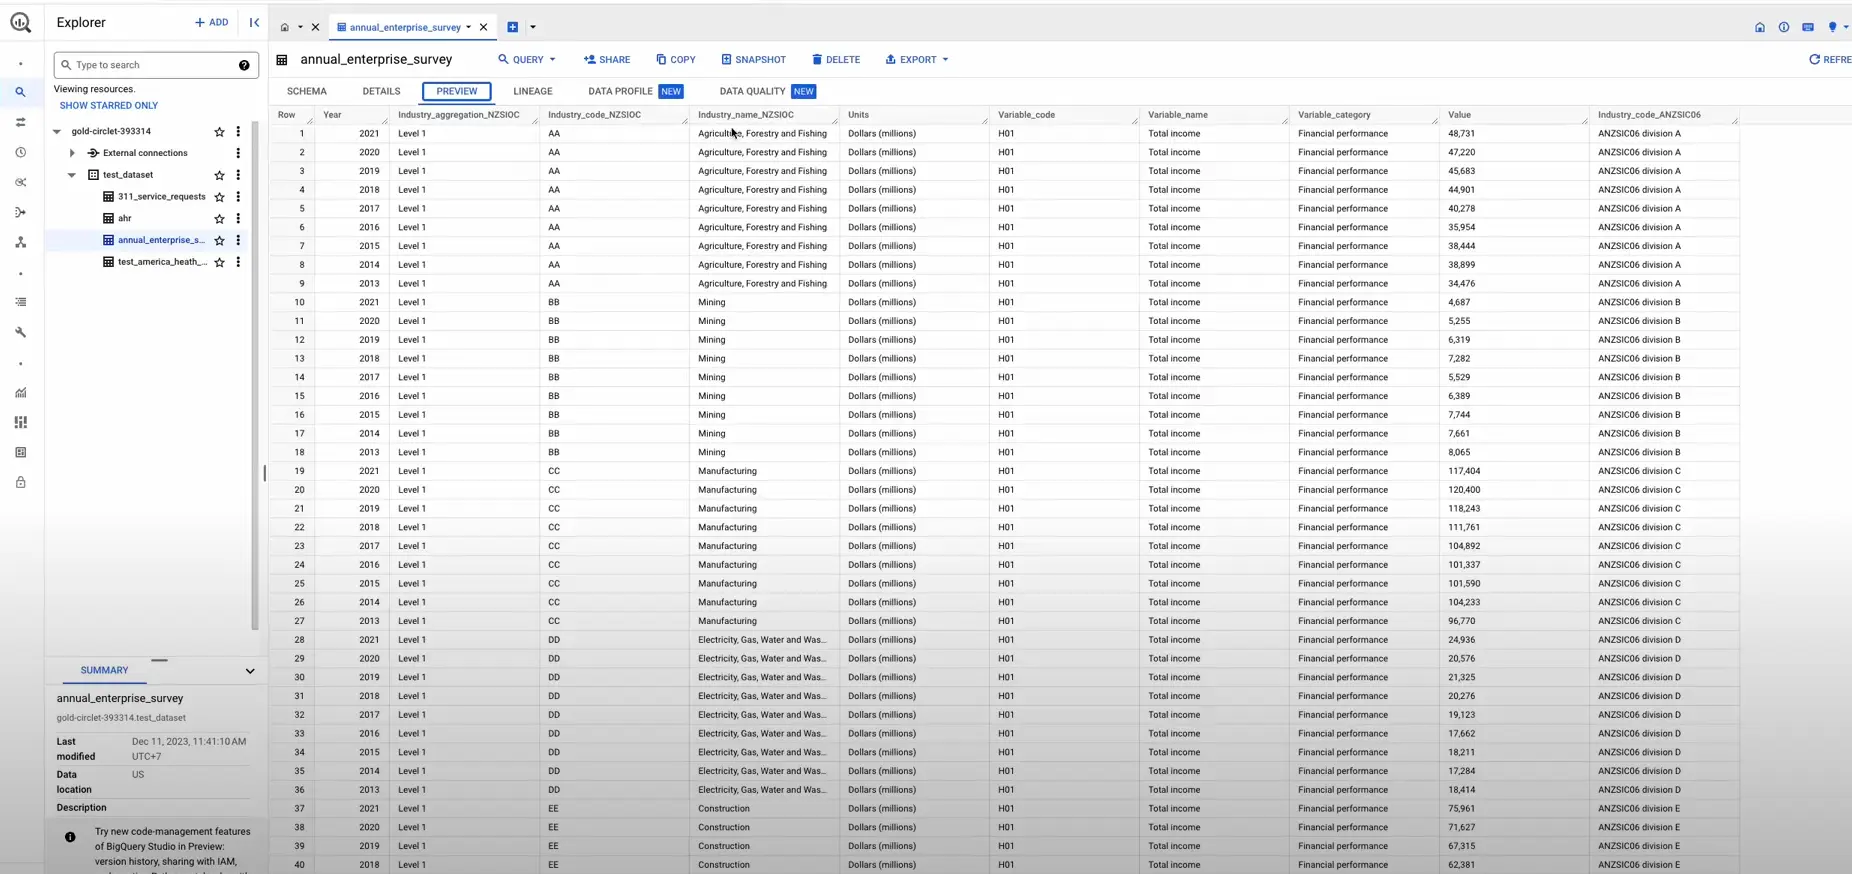Open the DATA QUALITY tab
The image size is (1852, 874).
(767, 91)
